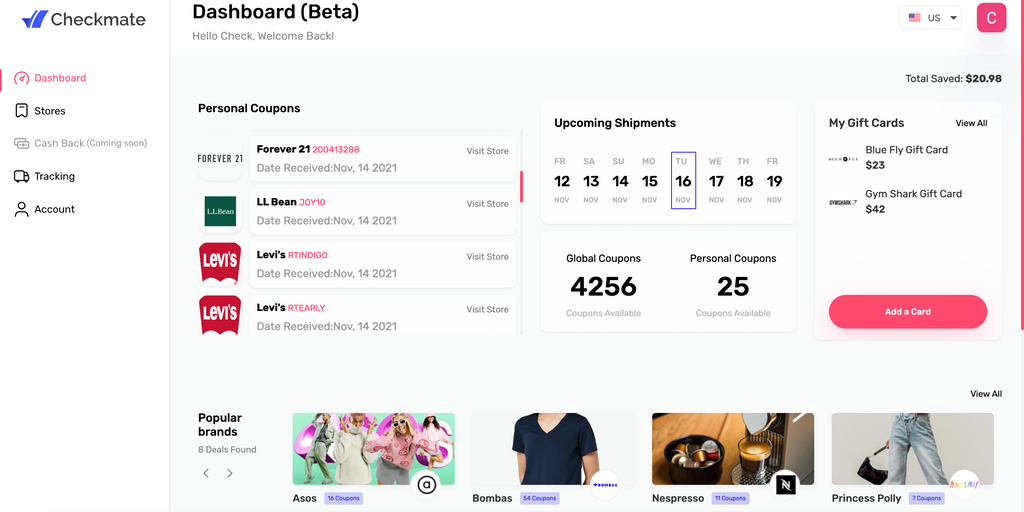Select the Tracking truck icon
This screenshot has height=512, width=1024.
pos(22,176)
